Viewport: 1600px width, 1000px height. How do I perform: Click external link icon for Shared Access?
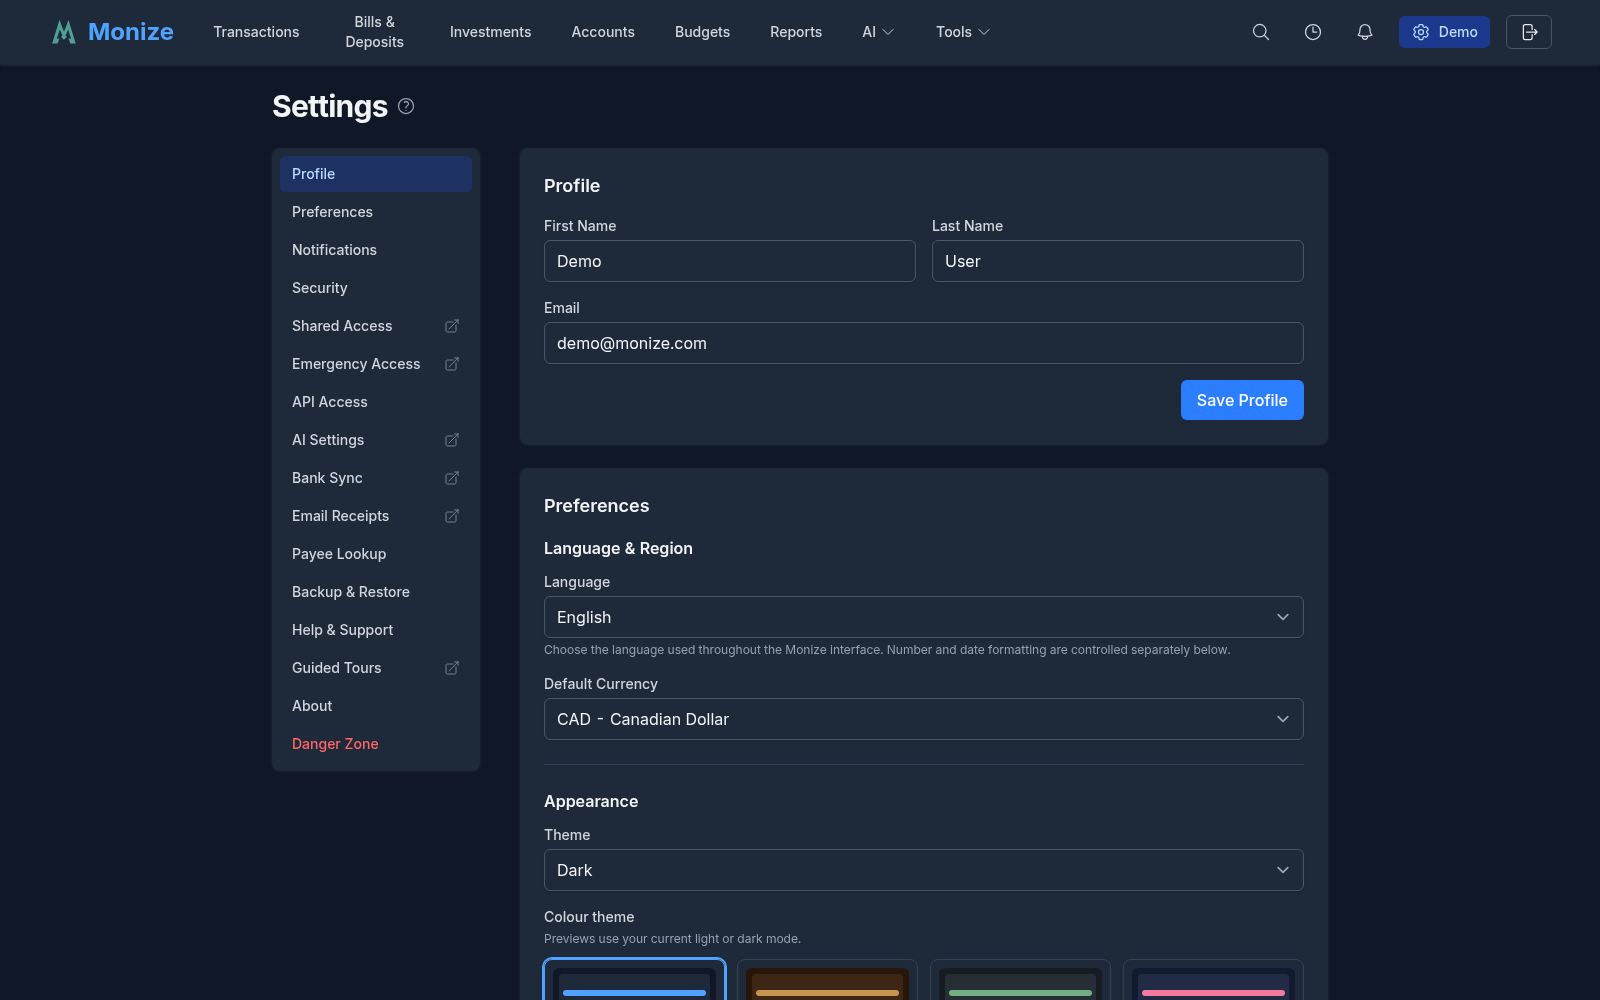[x=452, y=326]
